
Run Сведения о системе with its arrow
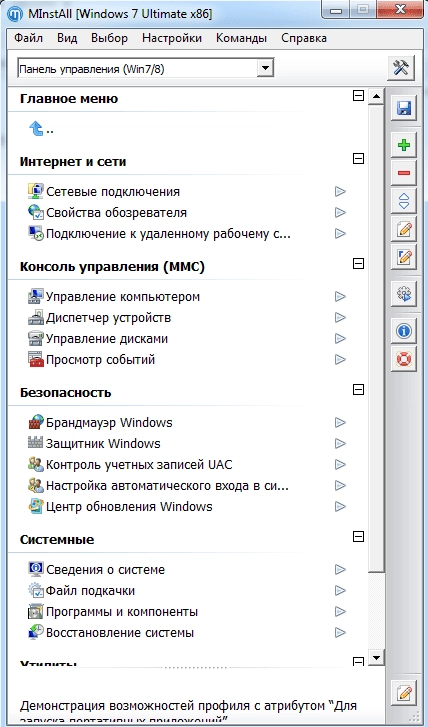click(x=340, y=569)
